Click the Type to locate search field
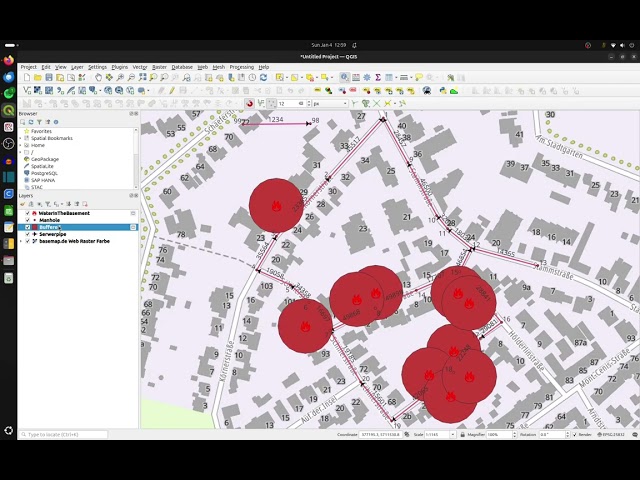This screenshot has height=480, width=640. pyautogui.click(x=64, y=435)
